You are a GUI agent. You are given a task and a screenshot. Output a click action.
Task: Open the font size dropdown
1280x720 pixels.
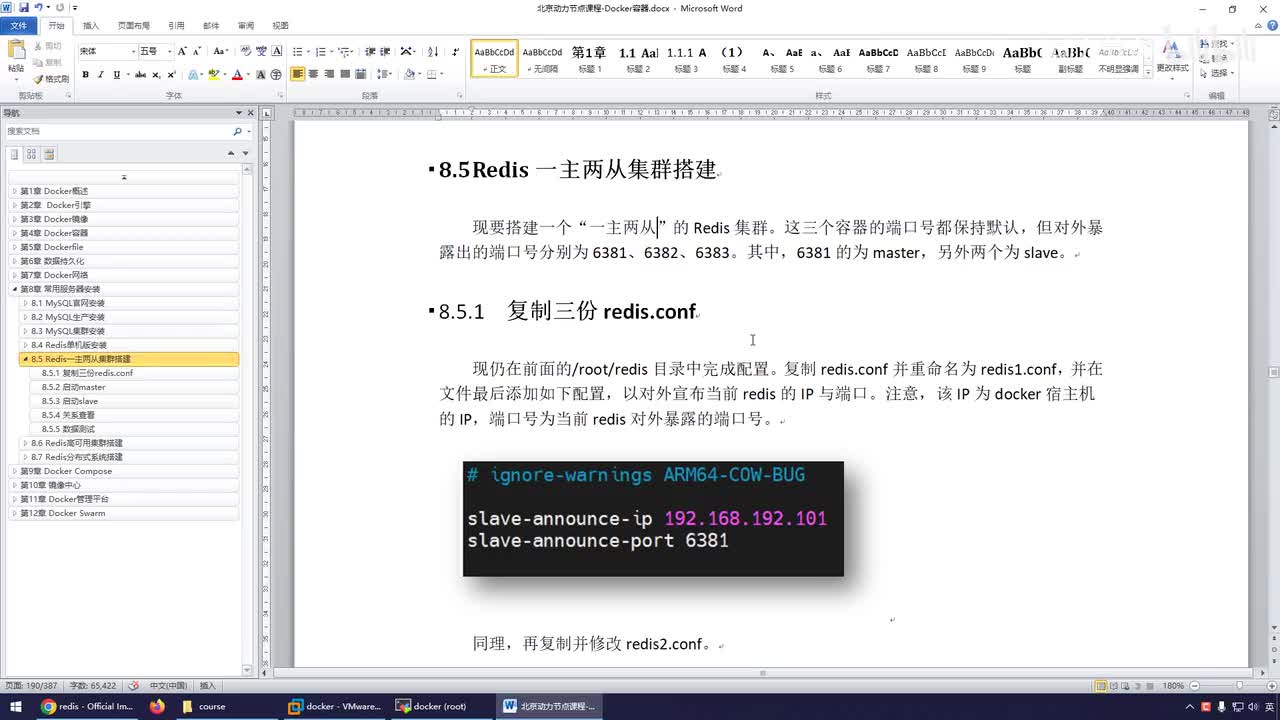click(169, 51)
